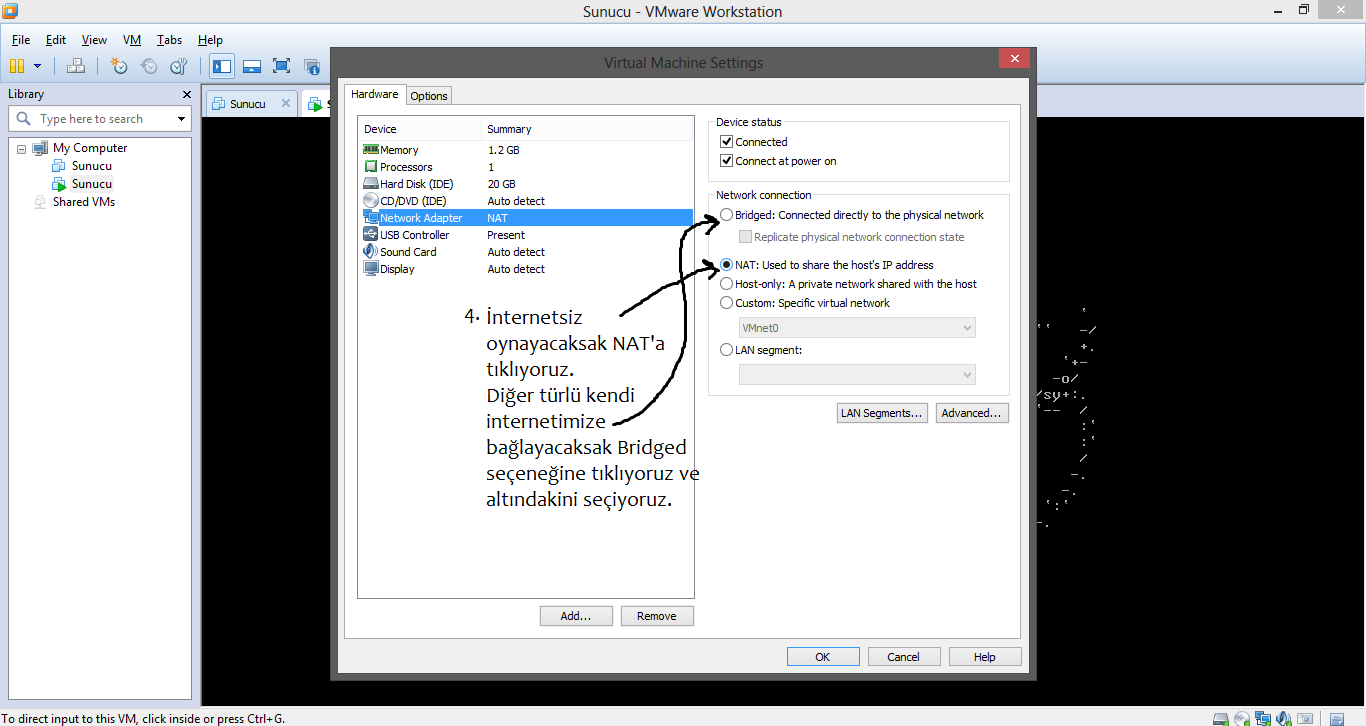Select the NAT radio button
The image size is (1366, 726).
(727, 265)
